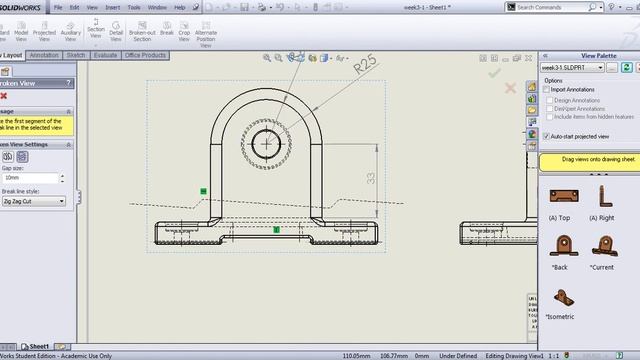Select horizontal break cut button
Viewport: 640px width, 360px height.
click(22, 156)
